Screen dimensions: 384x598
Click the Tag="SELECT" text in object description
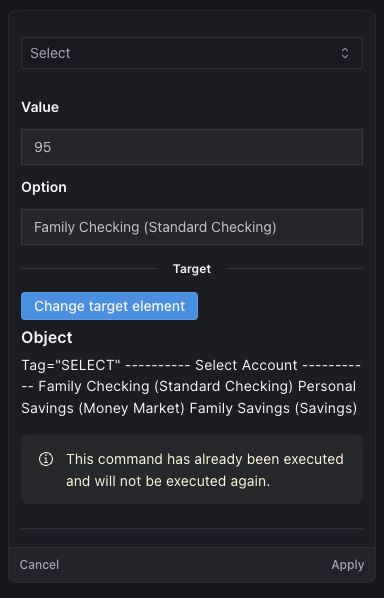[x=71, y=365]
